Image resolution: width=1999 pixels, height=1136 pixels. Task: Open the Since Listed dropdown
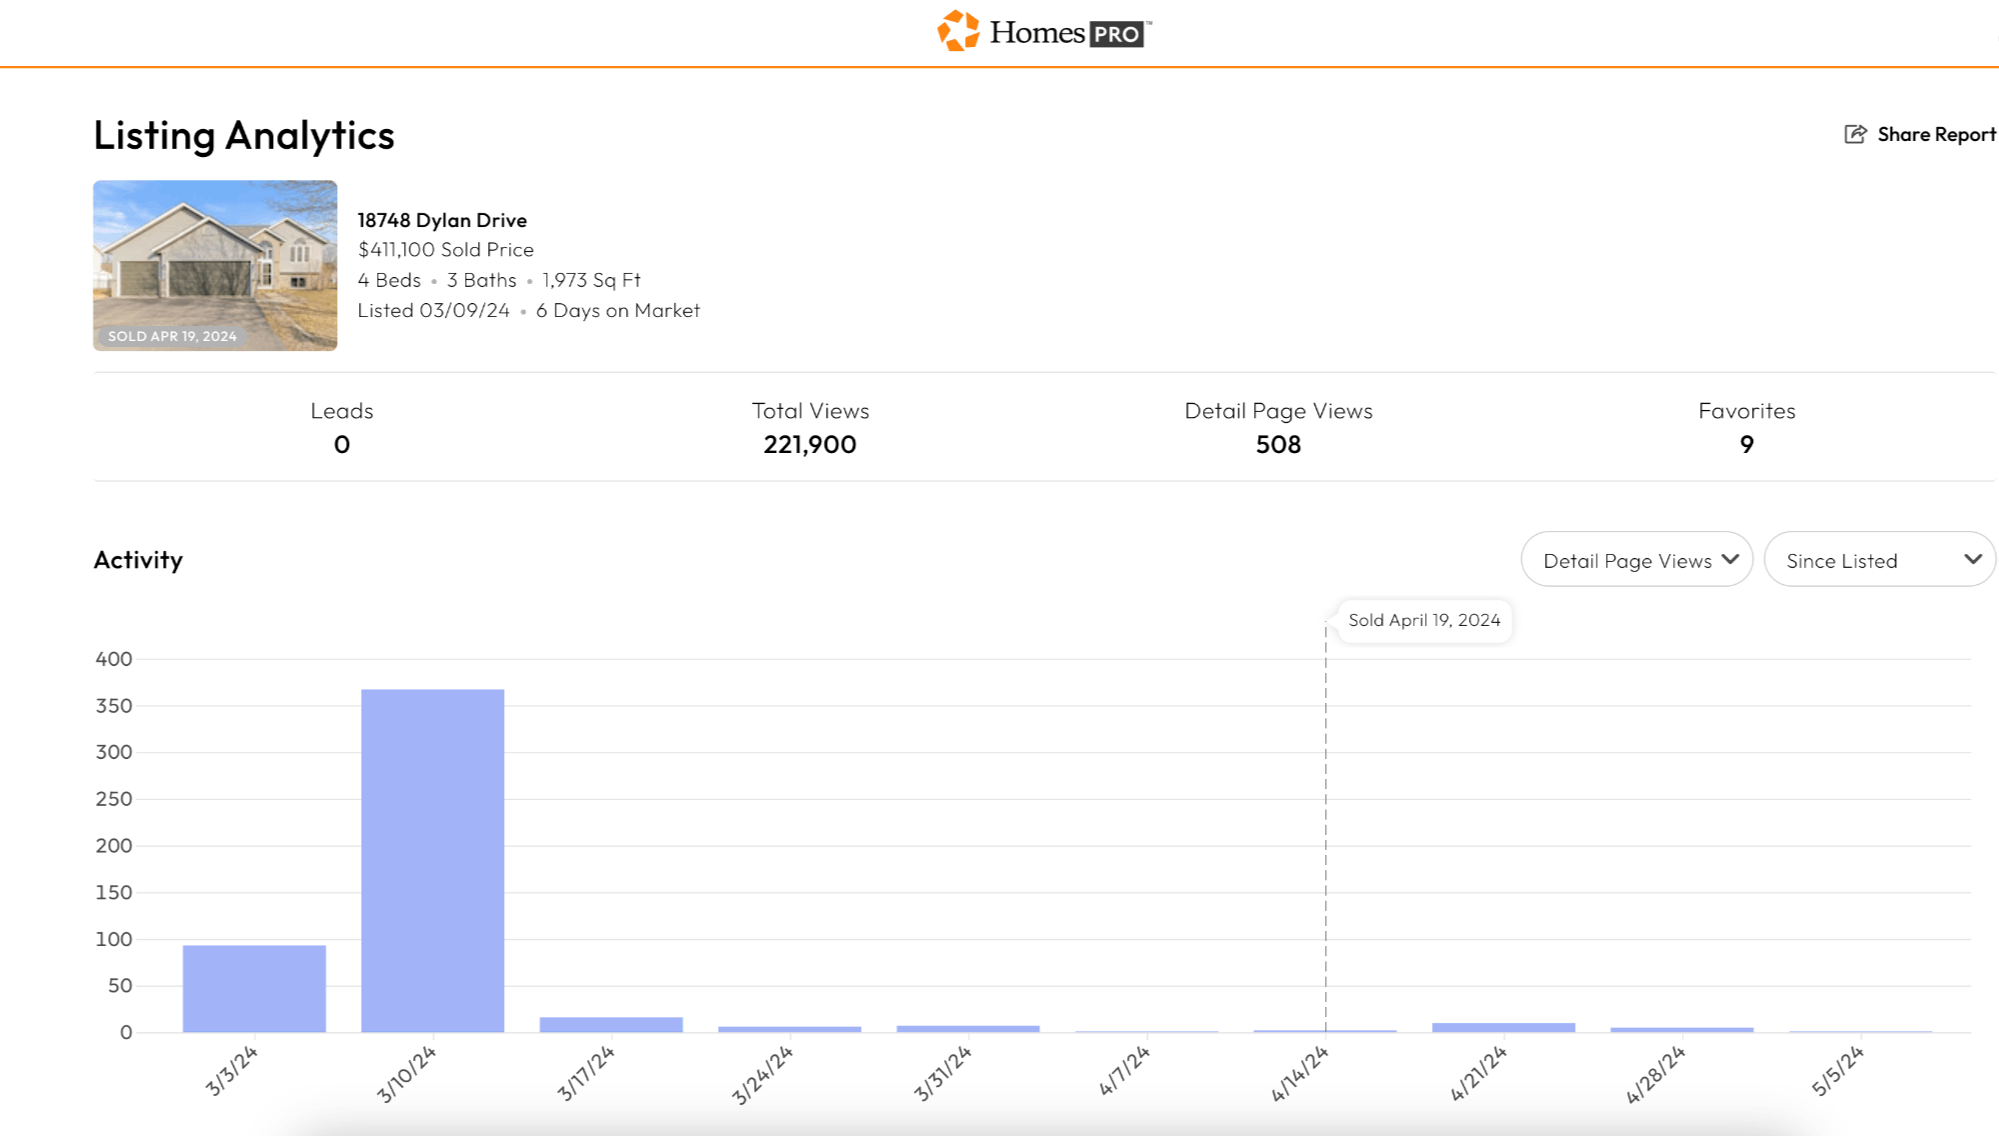(1880, 560)
